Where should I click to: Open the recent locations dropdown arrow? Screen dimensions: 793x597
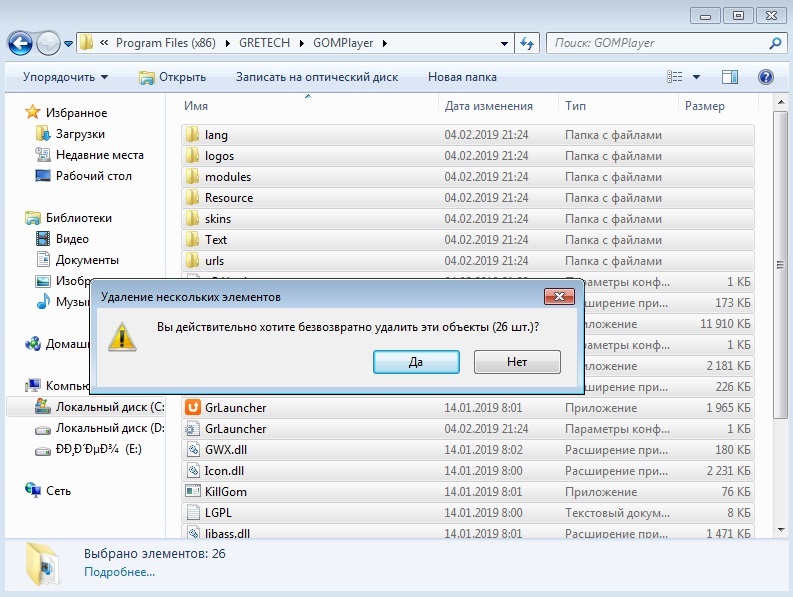pos(68,44)
